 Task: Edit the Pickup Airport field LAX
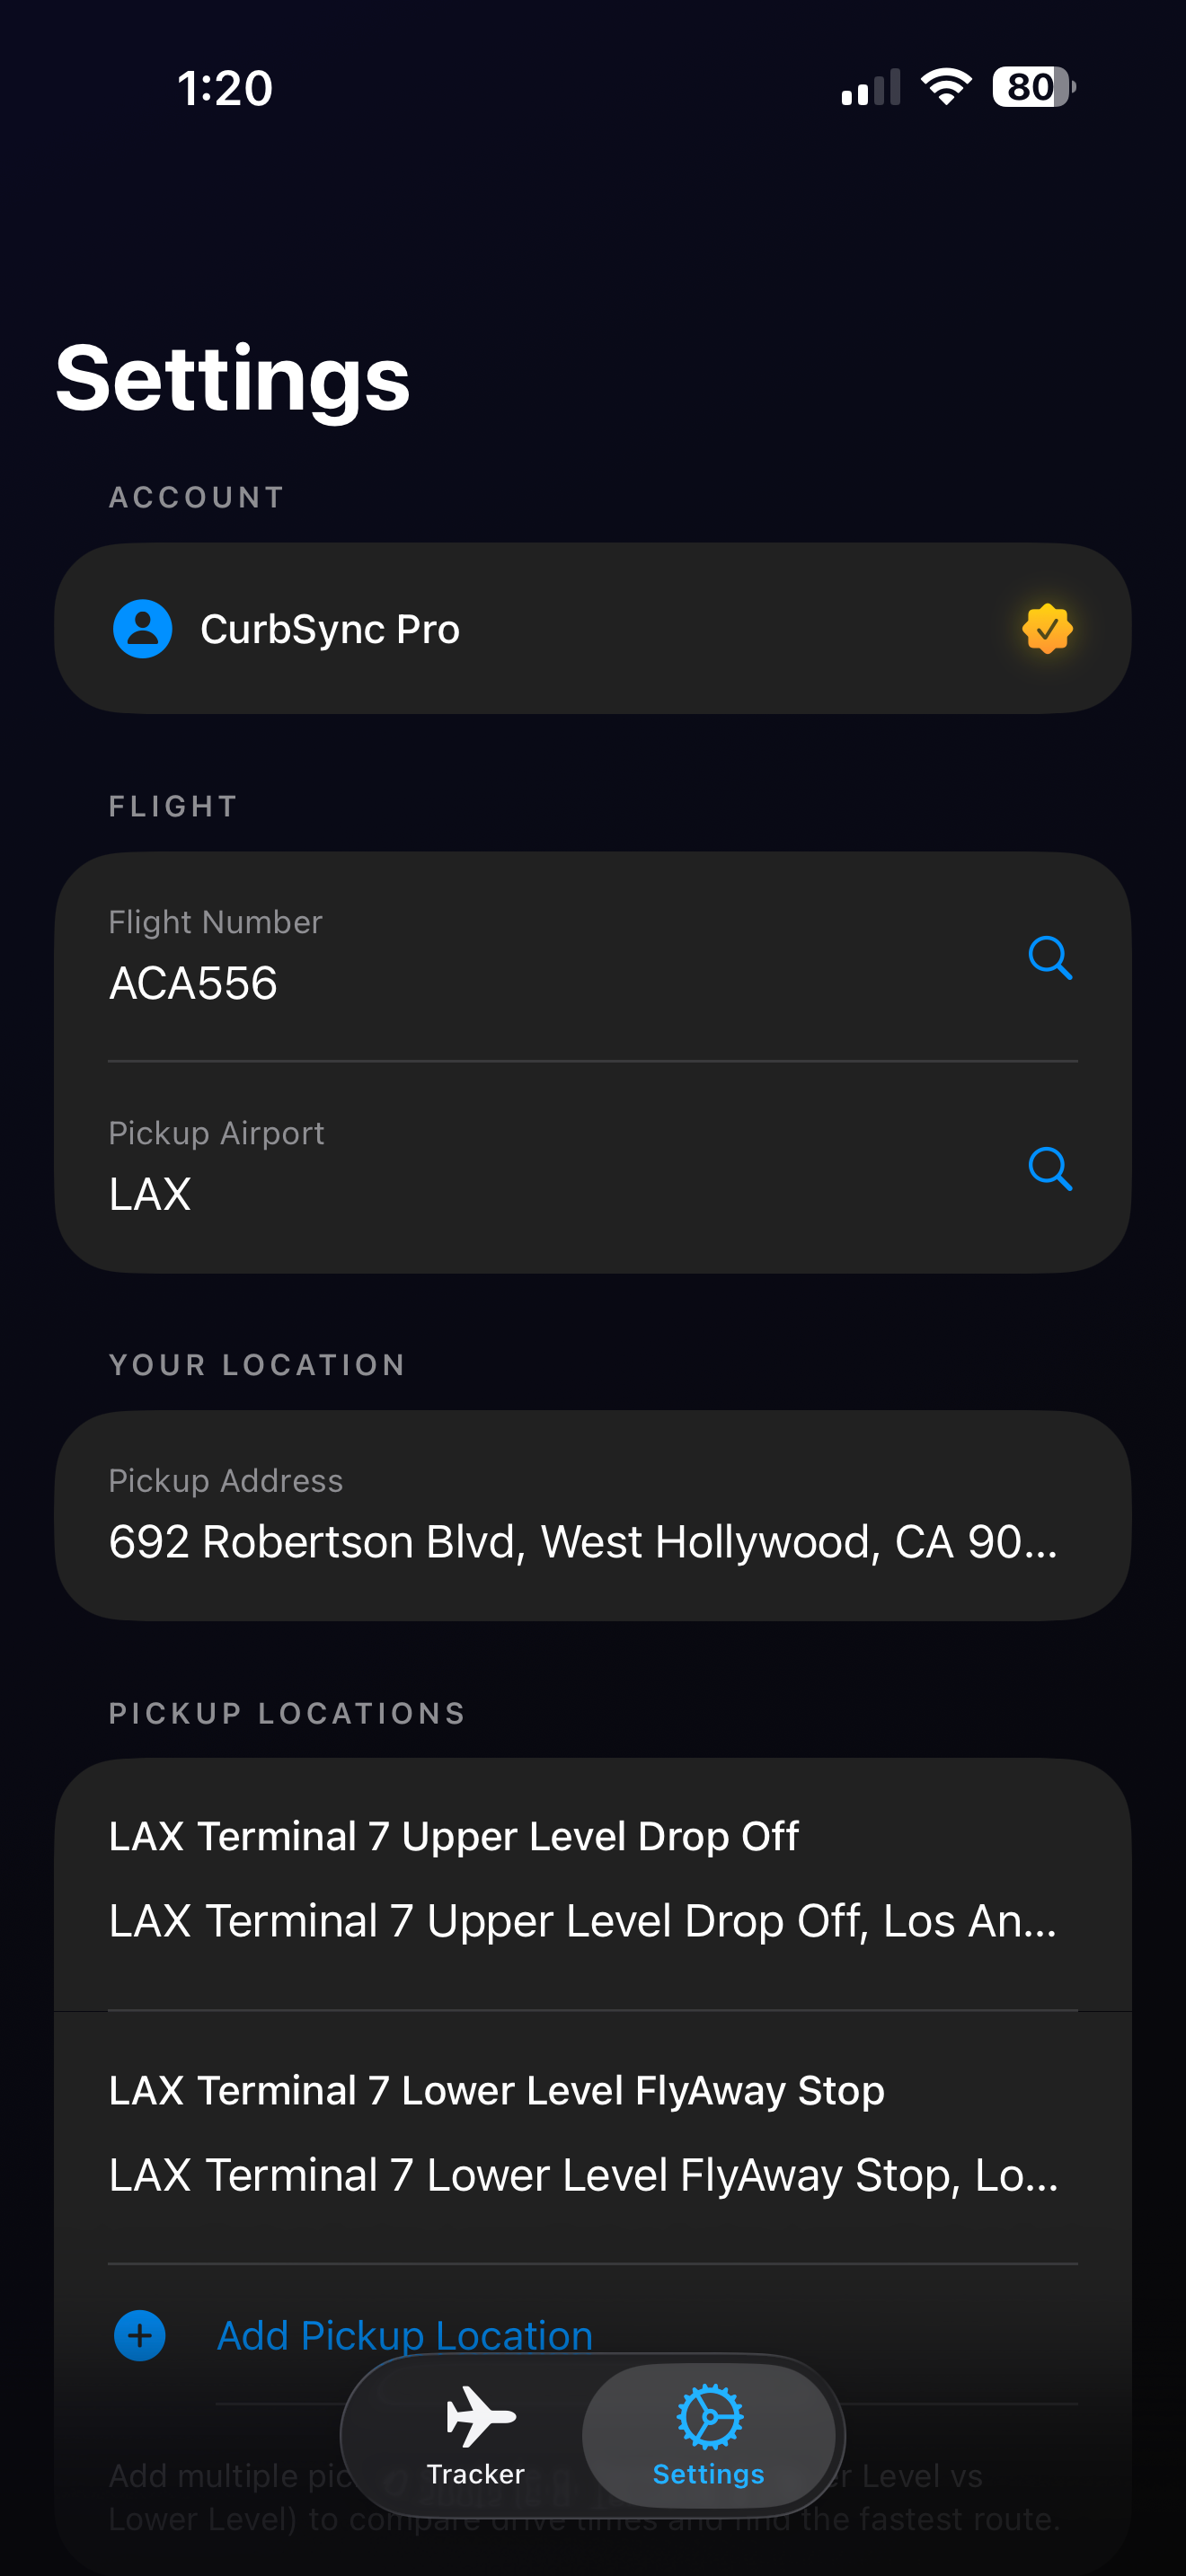[x=593, y=1168]
